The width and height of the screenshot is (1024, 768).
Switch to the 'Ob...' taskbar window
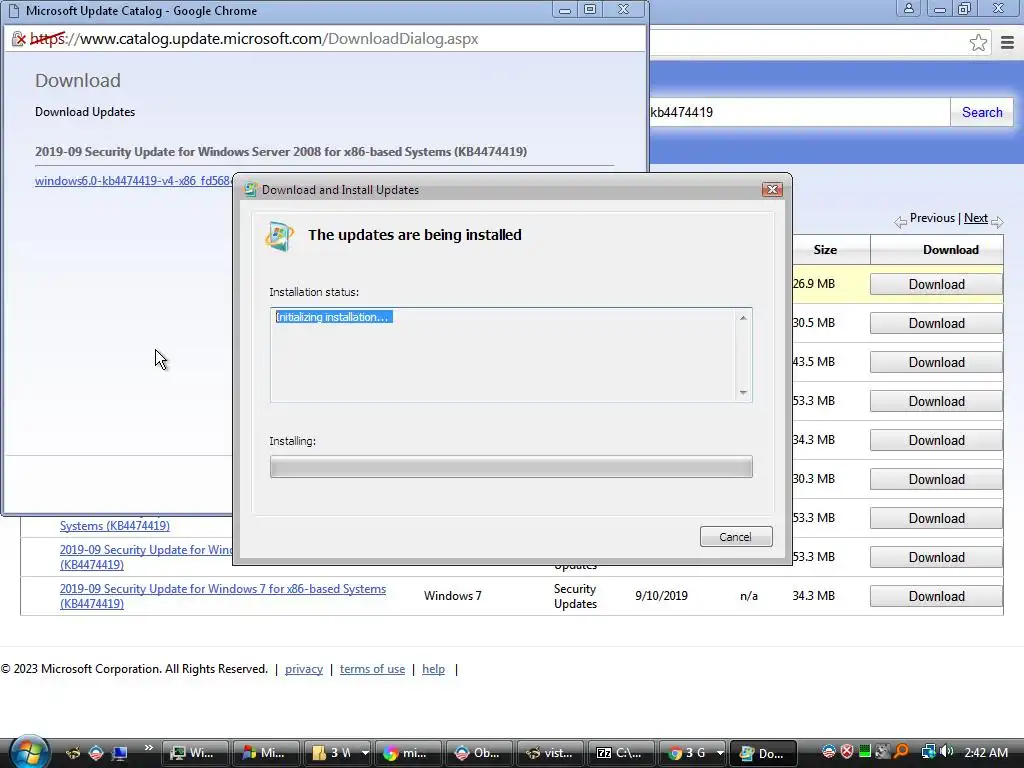(479, 753)
